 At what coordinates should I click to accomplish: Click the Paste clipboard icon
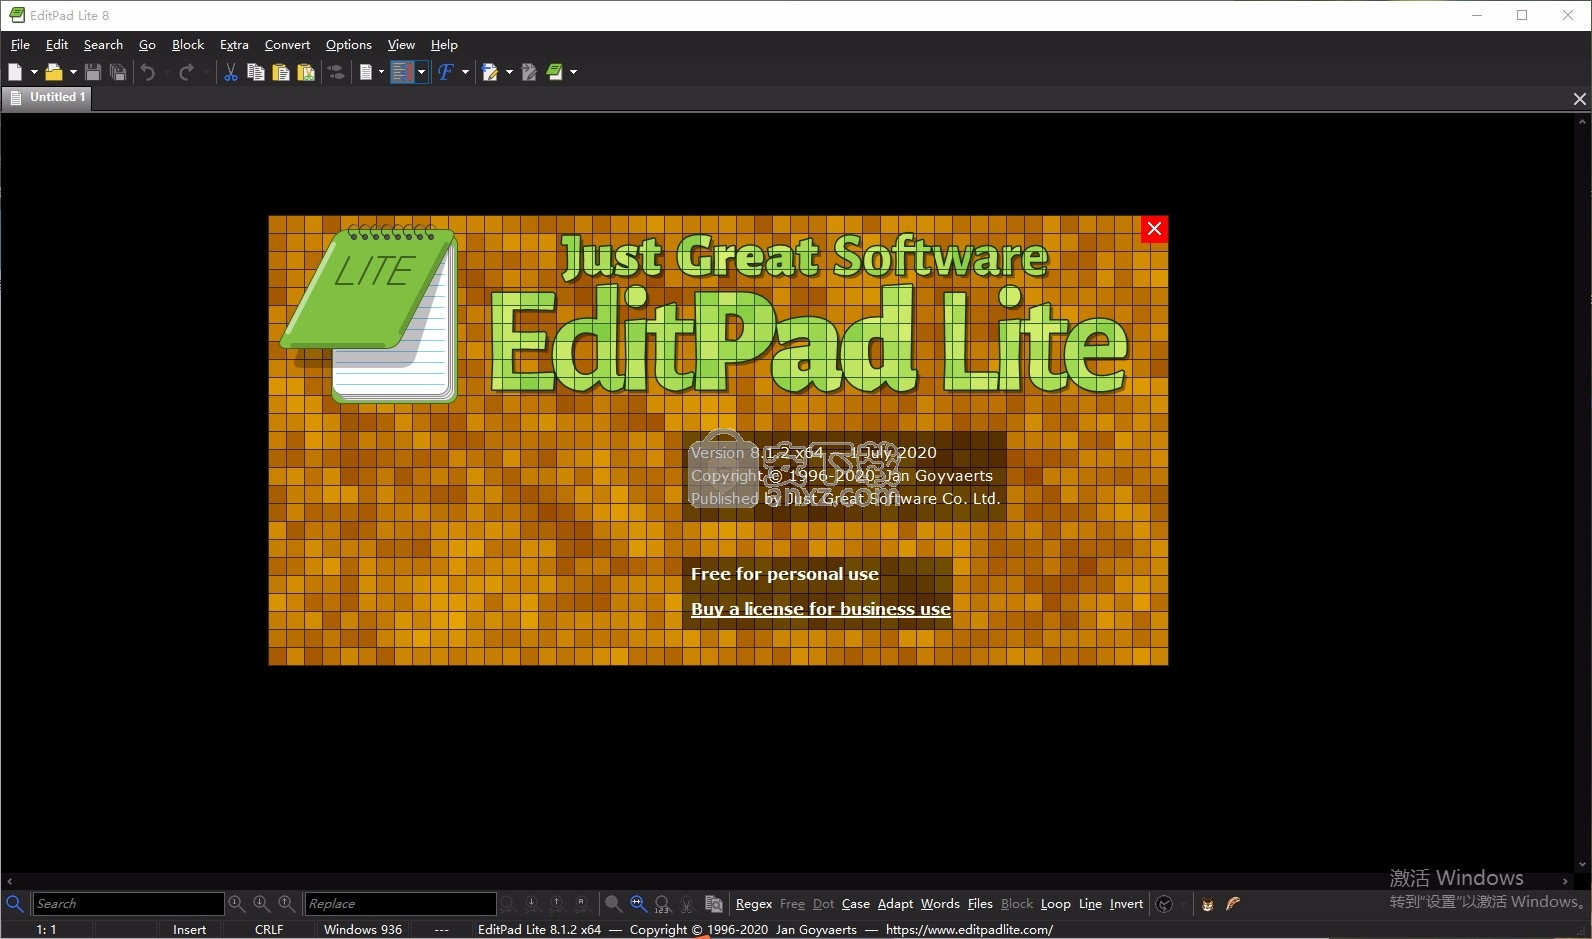[x=281, y=72]
